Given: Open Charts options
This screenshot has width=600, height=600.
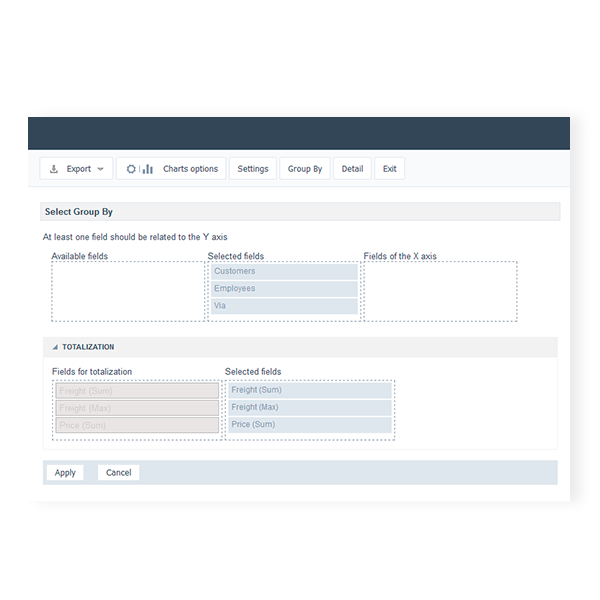Looking at the screenshot, I should pyautogui.click(x=190, y=169).
